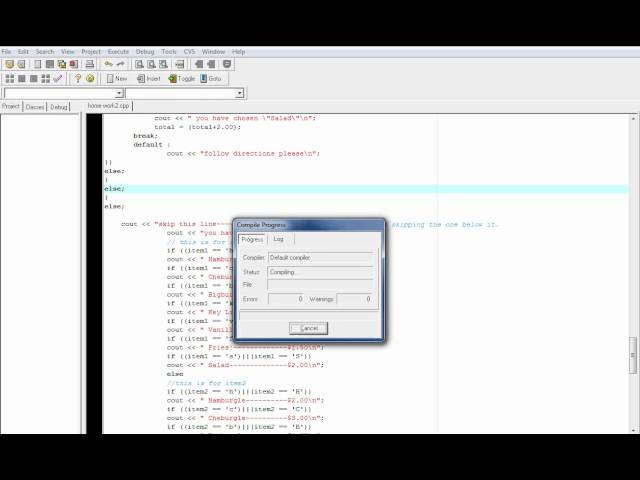
Task: Click the first yellow icon in main toolbar
Action: click(9, 64)
